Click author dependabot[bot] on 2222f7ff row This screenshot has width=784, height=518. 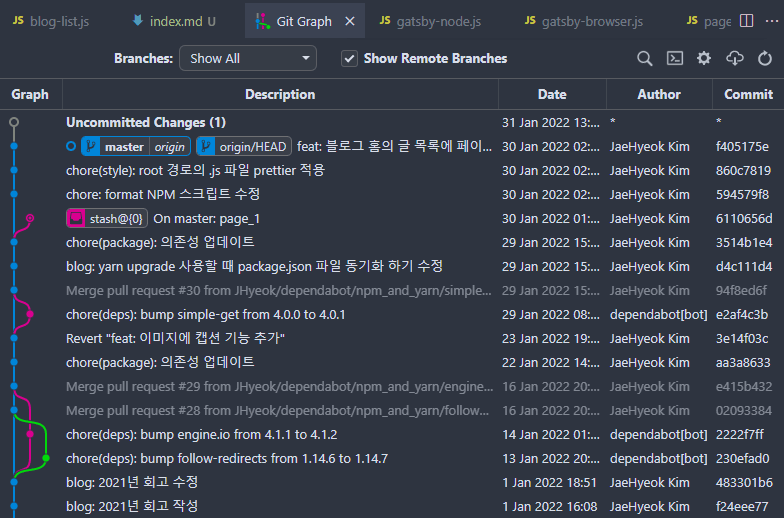pyautogui.click(x=658, y=434)
